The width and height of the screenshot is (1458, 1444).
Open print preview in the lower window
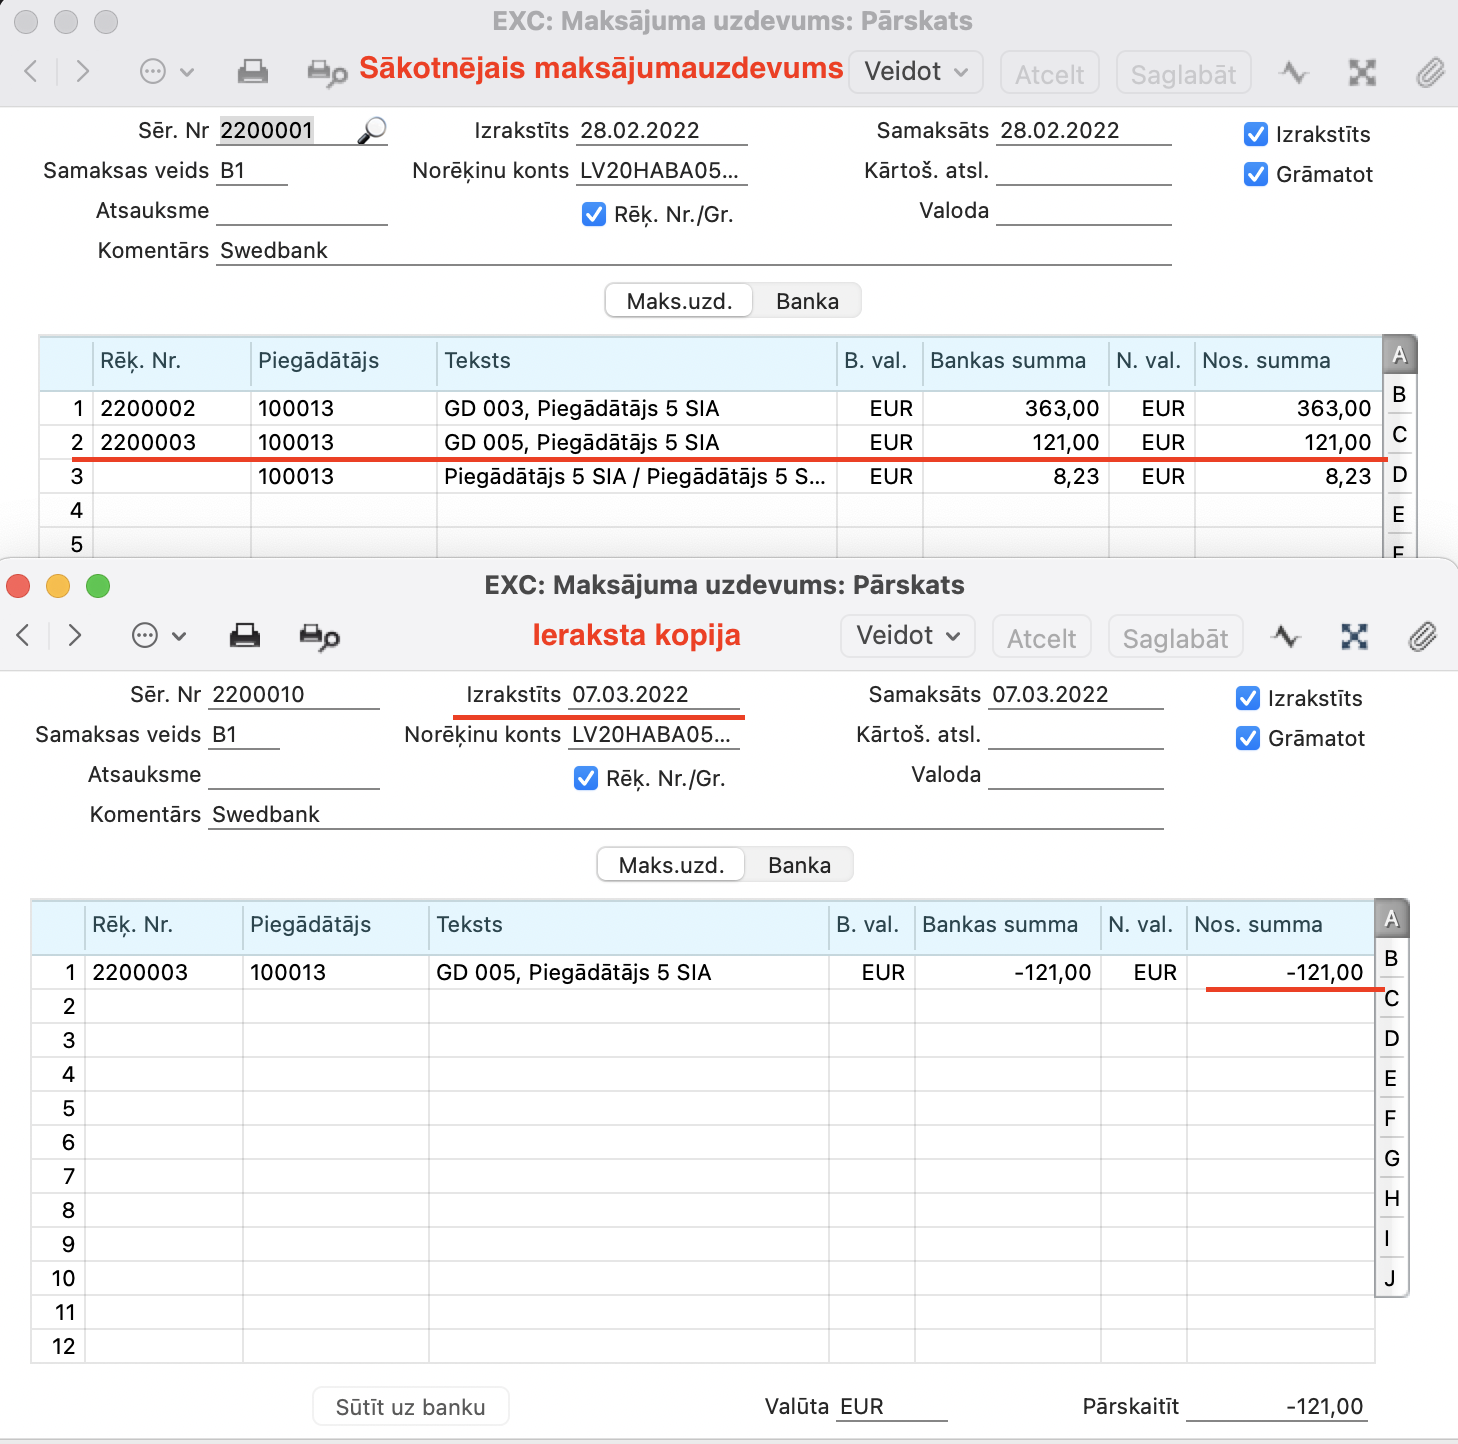tap(319, 637)
